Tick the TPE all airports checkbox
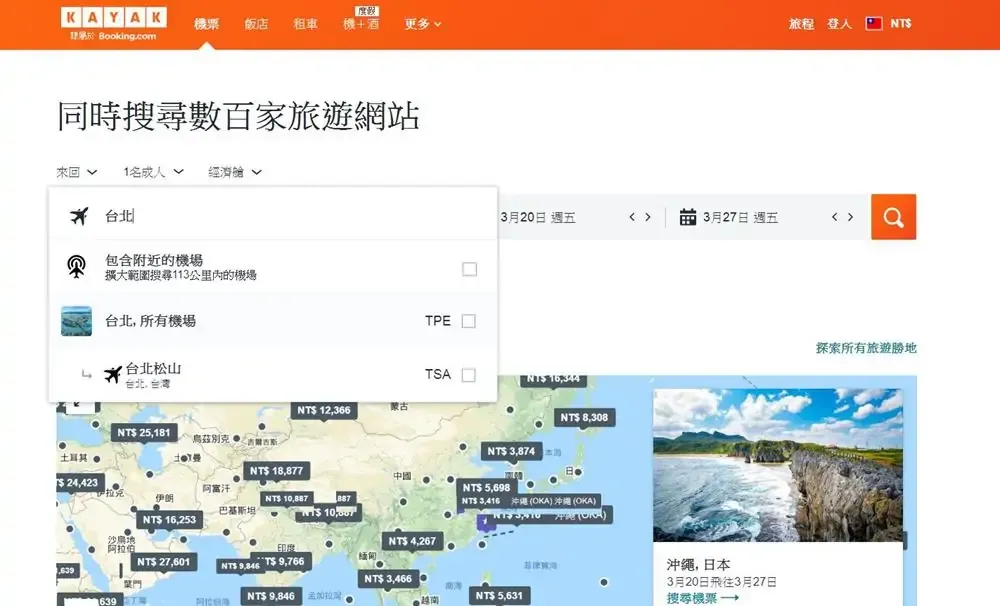 coord(469,321)
